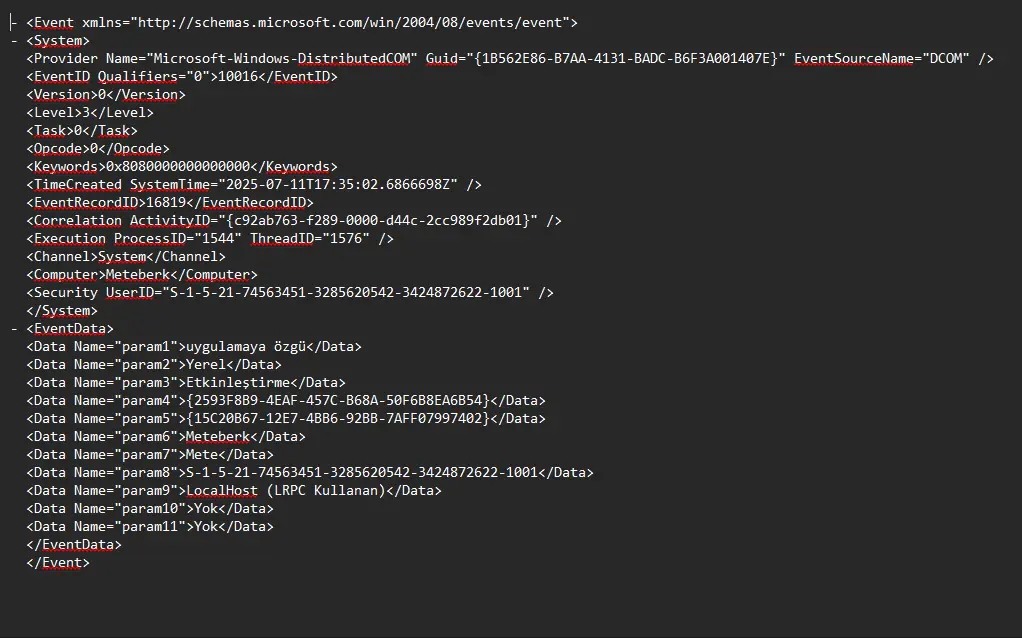Viewport: 1022px width, 638px height.
Task: Click the EventID value 10016
Action: pos(238,77)
